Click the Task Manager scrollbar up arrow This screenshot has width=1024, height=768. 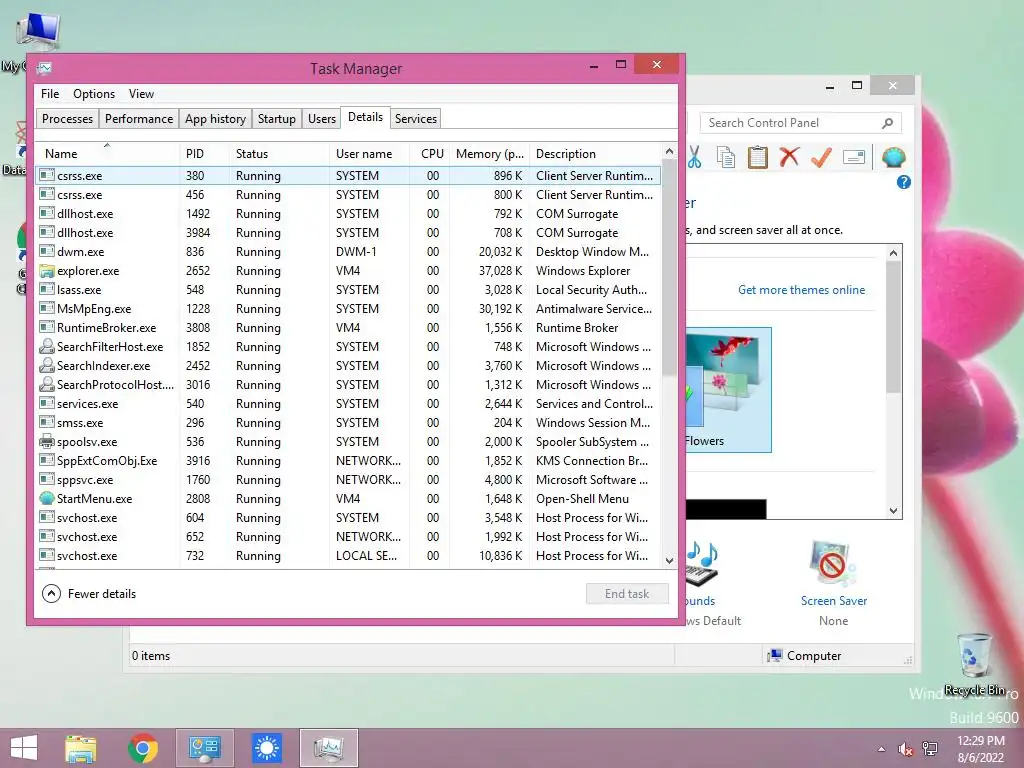[669, 152]
